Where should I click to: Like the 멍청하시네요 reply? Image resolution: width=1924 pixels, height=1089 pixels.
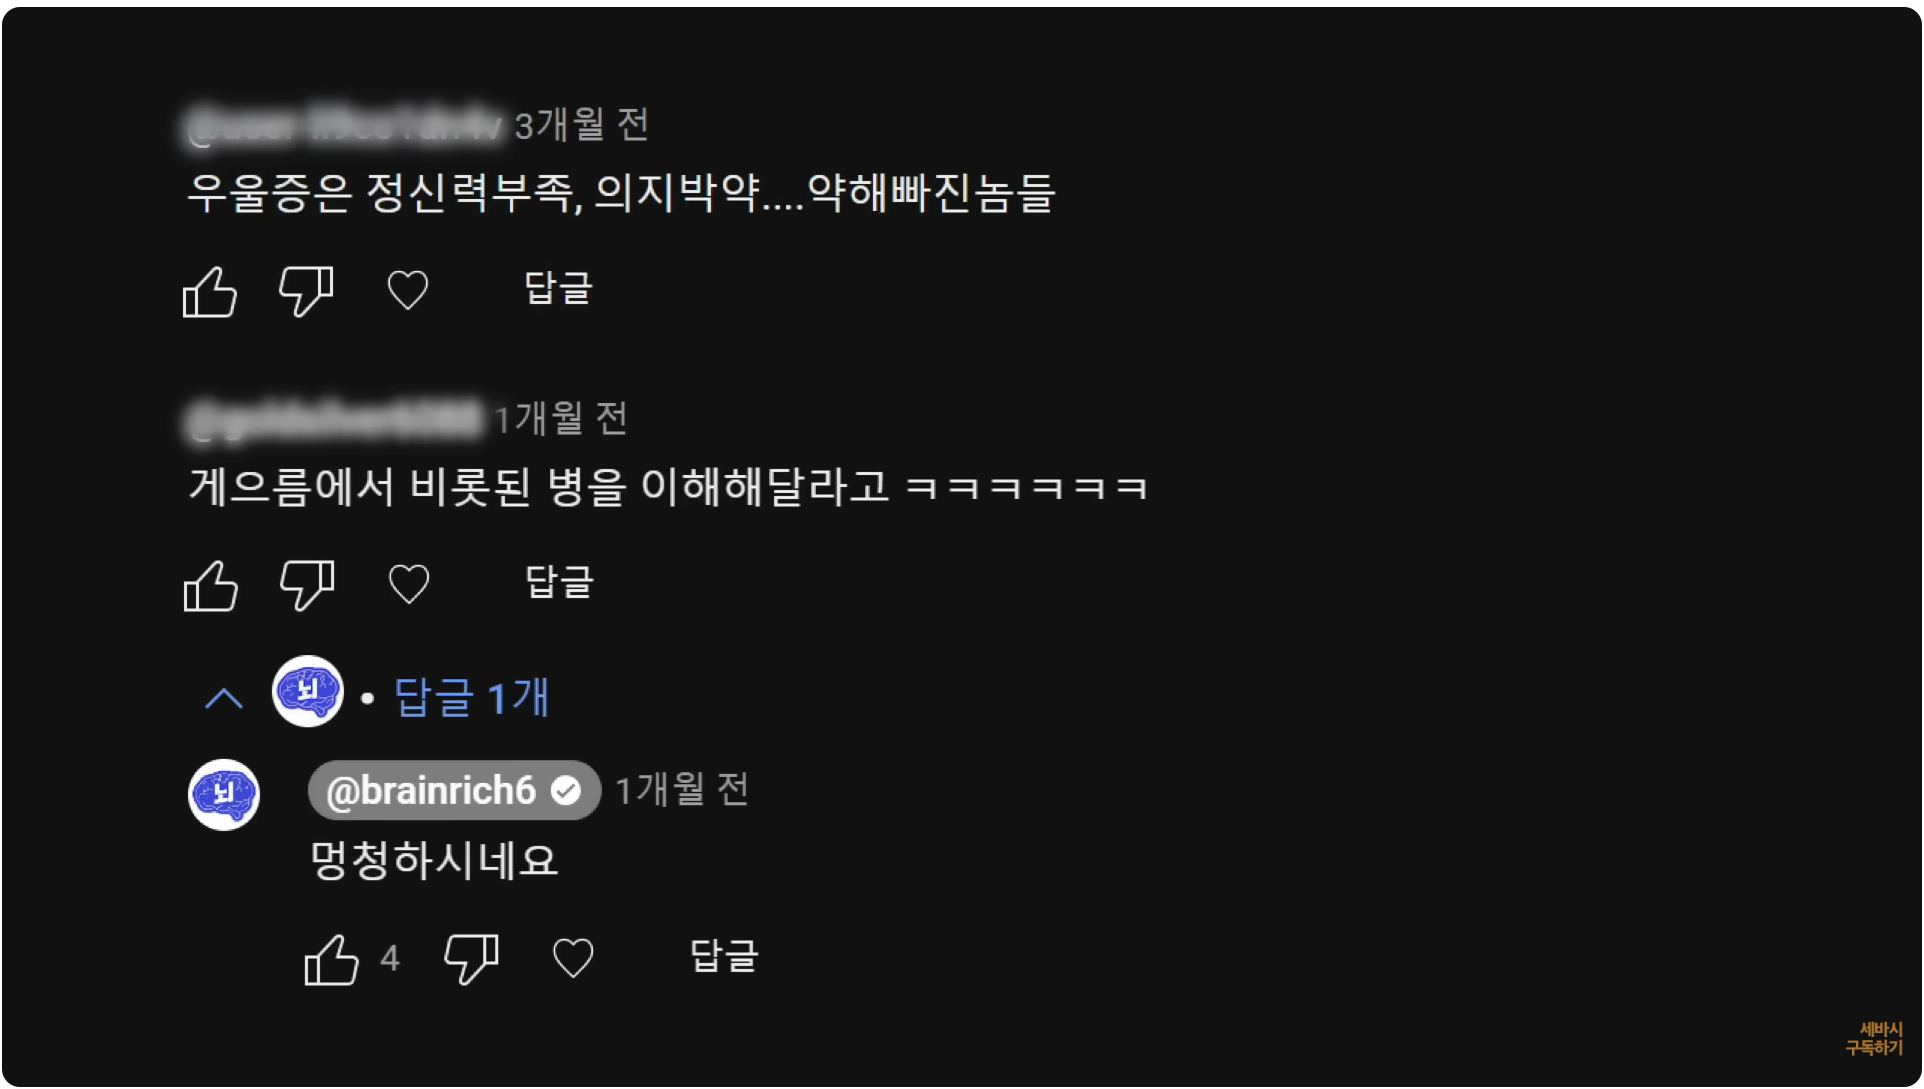[332, 960]
